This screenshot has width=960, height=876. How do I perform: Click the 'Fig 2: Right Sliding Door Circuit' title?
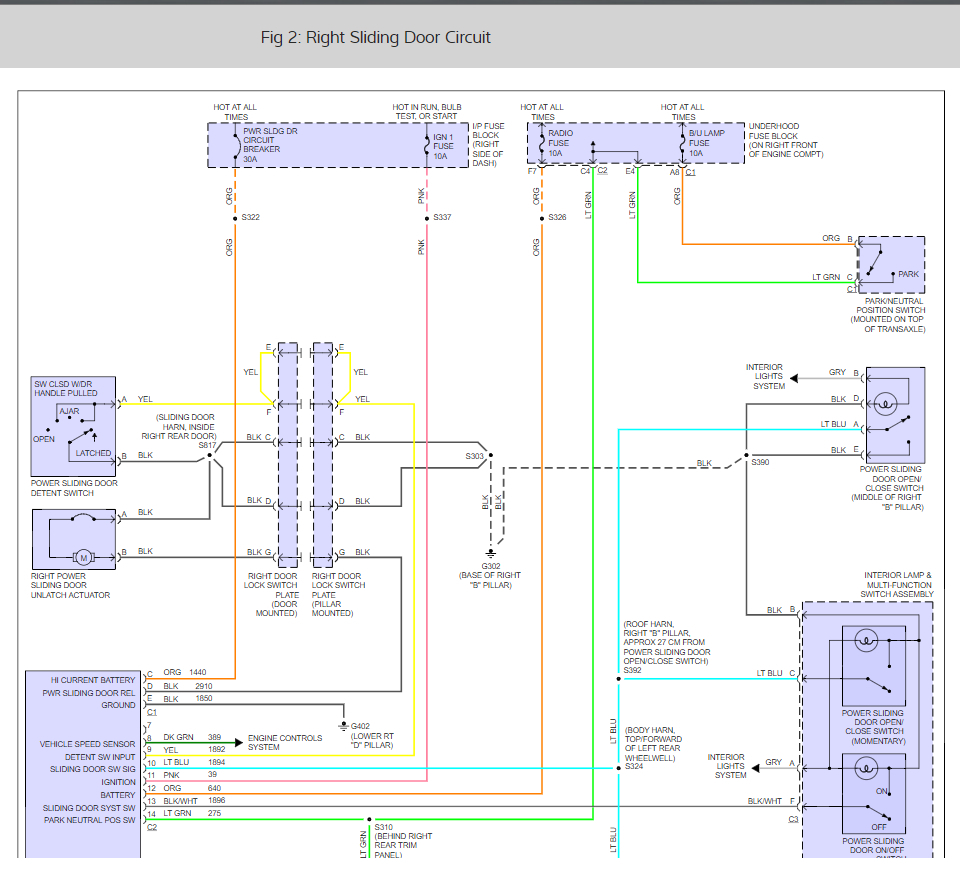(x=375, y=37)
